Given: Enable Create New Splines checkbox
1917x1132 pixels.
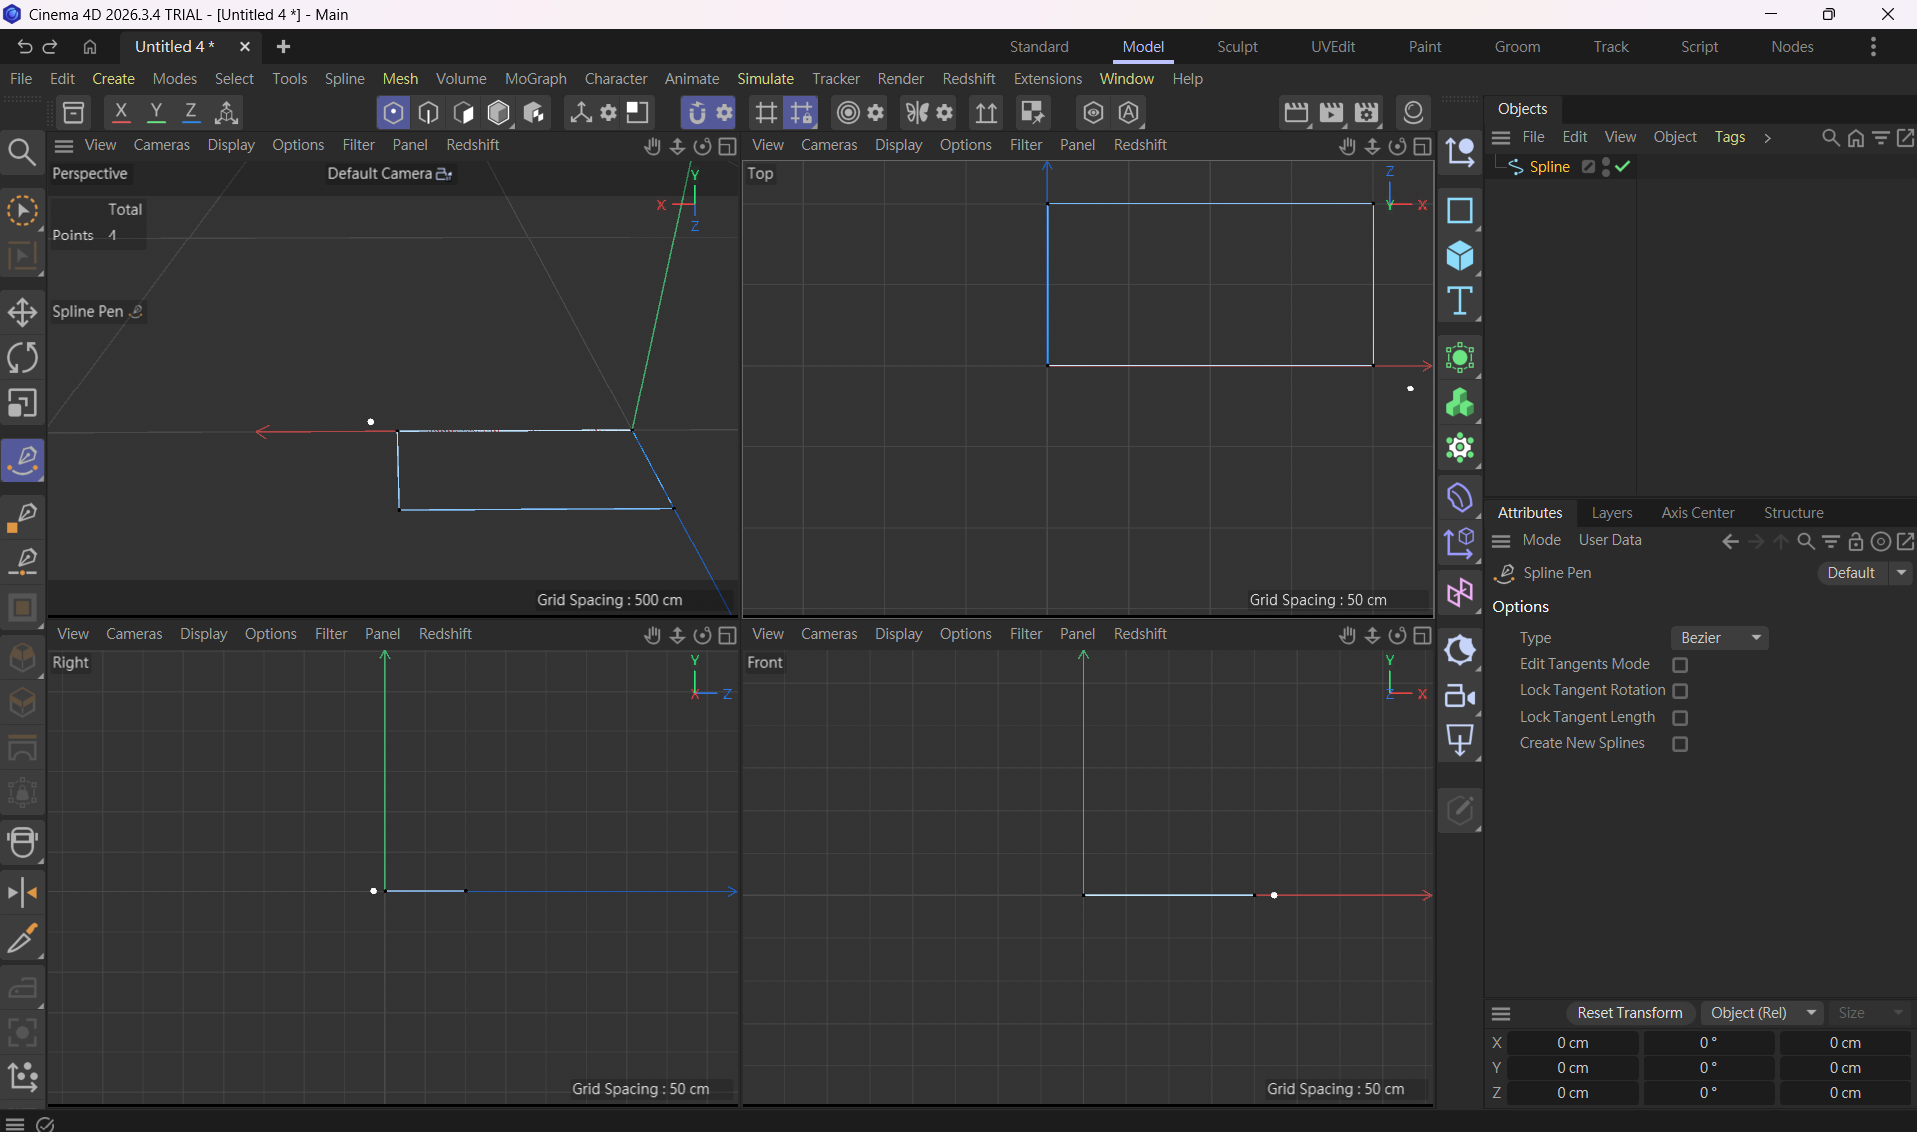Looking at the screenshot, I should tap(1680, 744).
